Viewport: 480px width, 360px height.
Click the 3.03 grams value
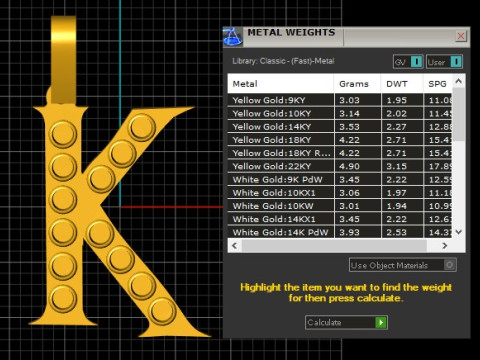tap(349, 100)
